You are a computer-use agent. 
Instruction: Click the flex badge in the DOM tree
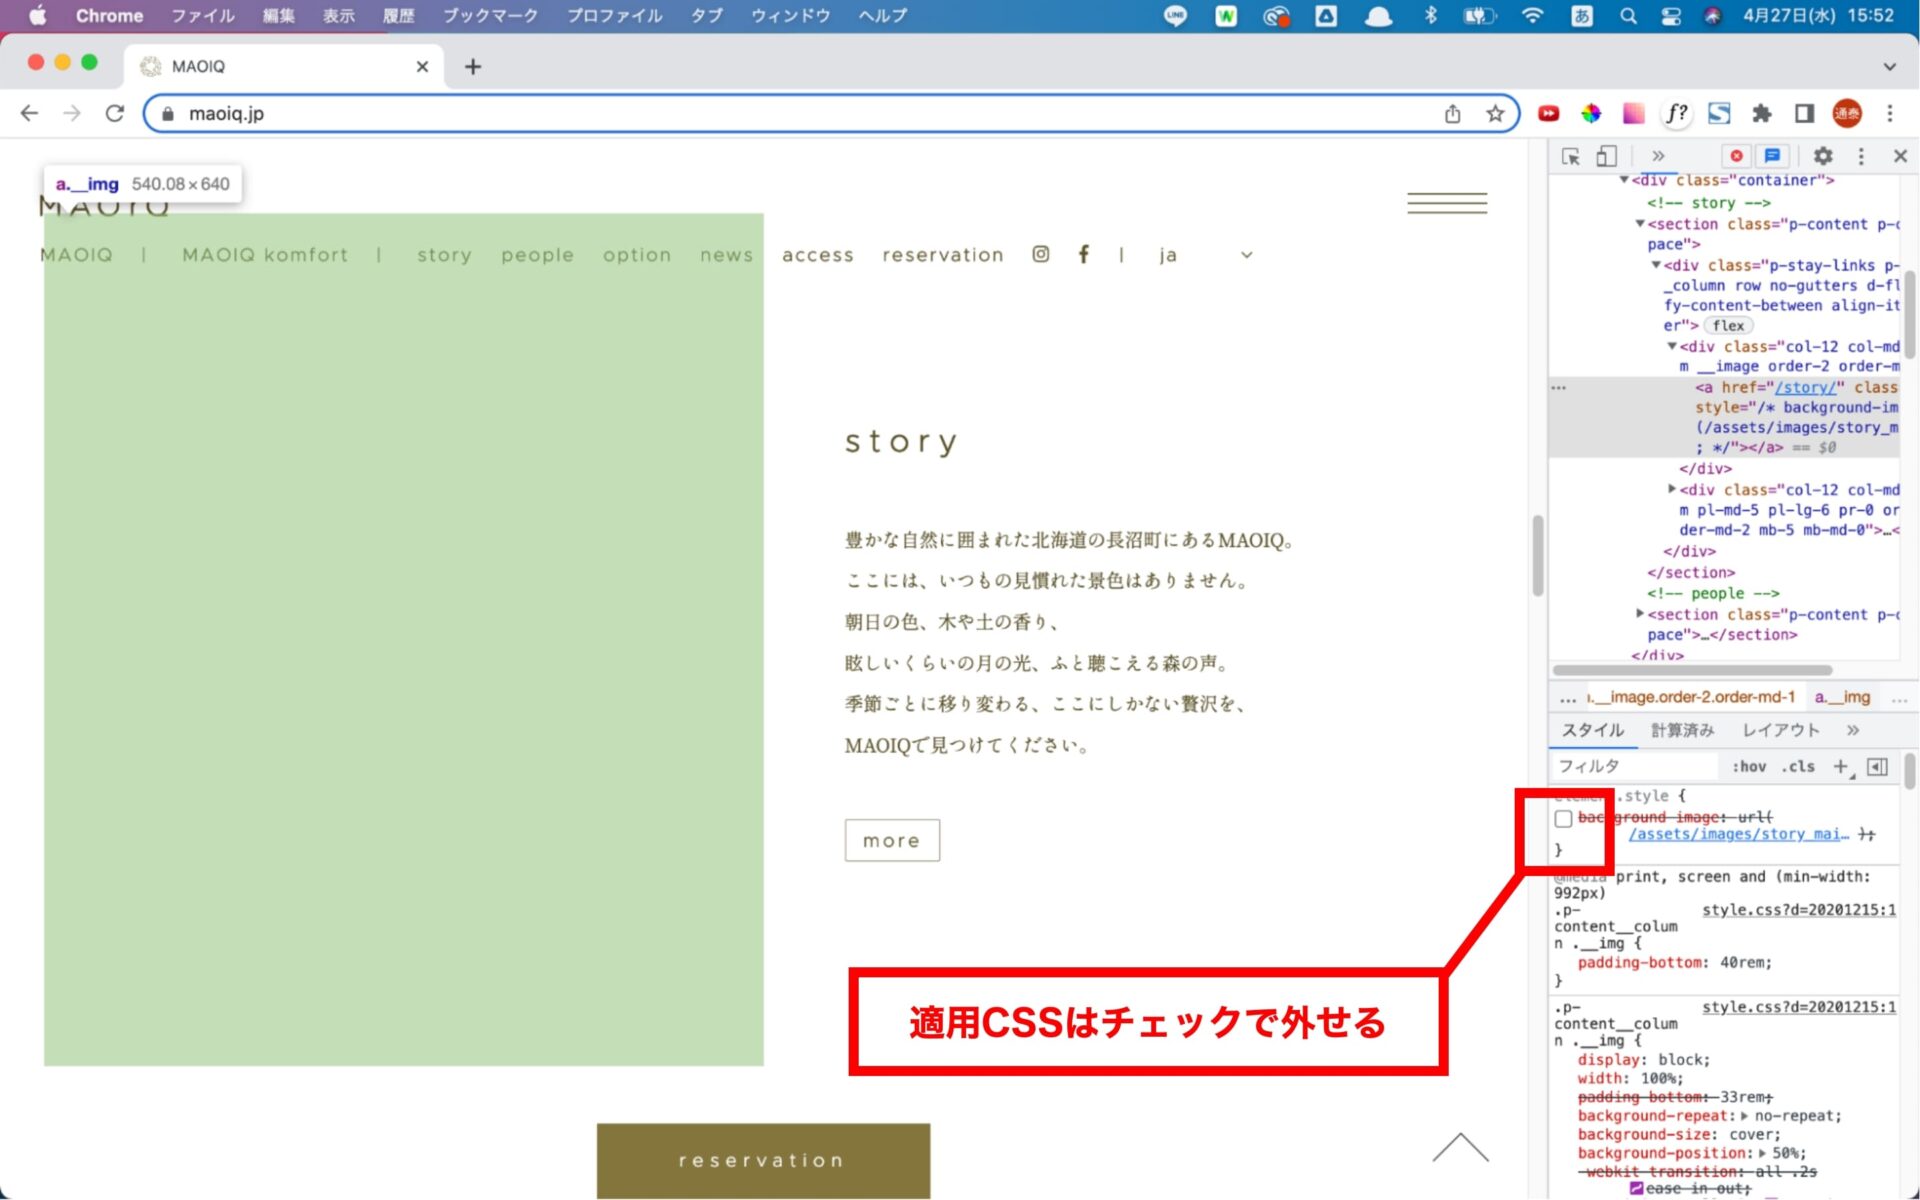coord(1728,326)
